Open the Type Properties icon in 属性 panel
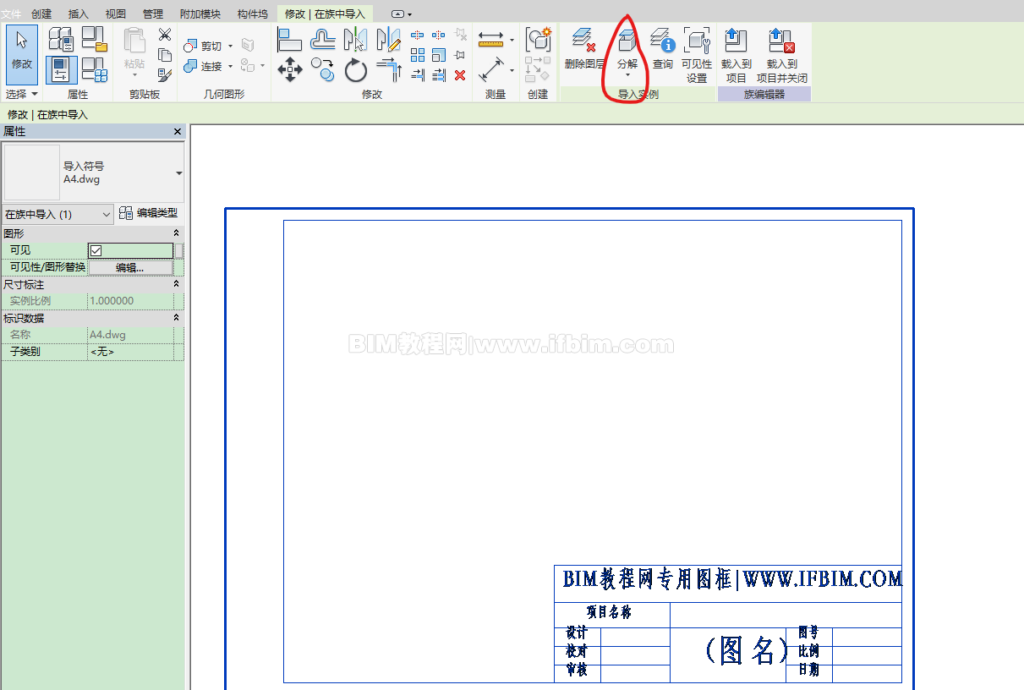This screenshot has height=690, width=1024. point(61,39)
